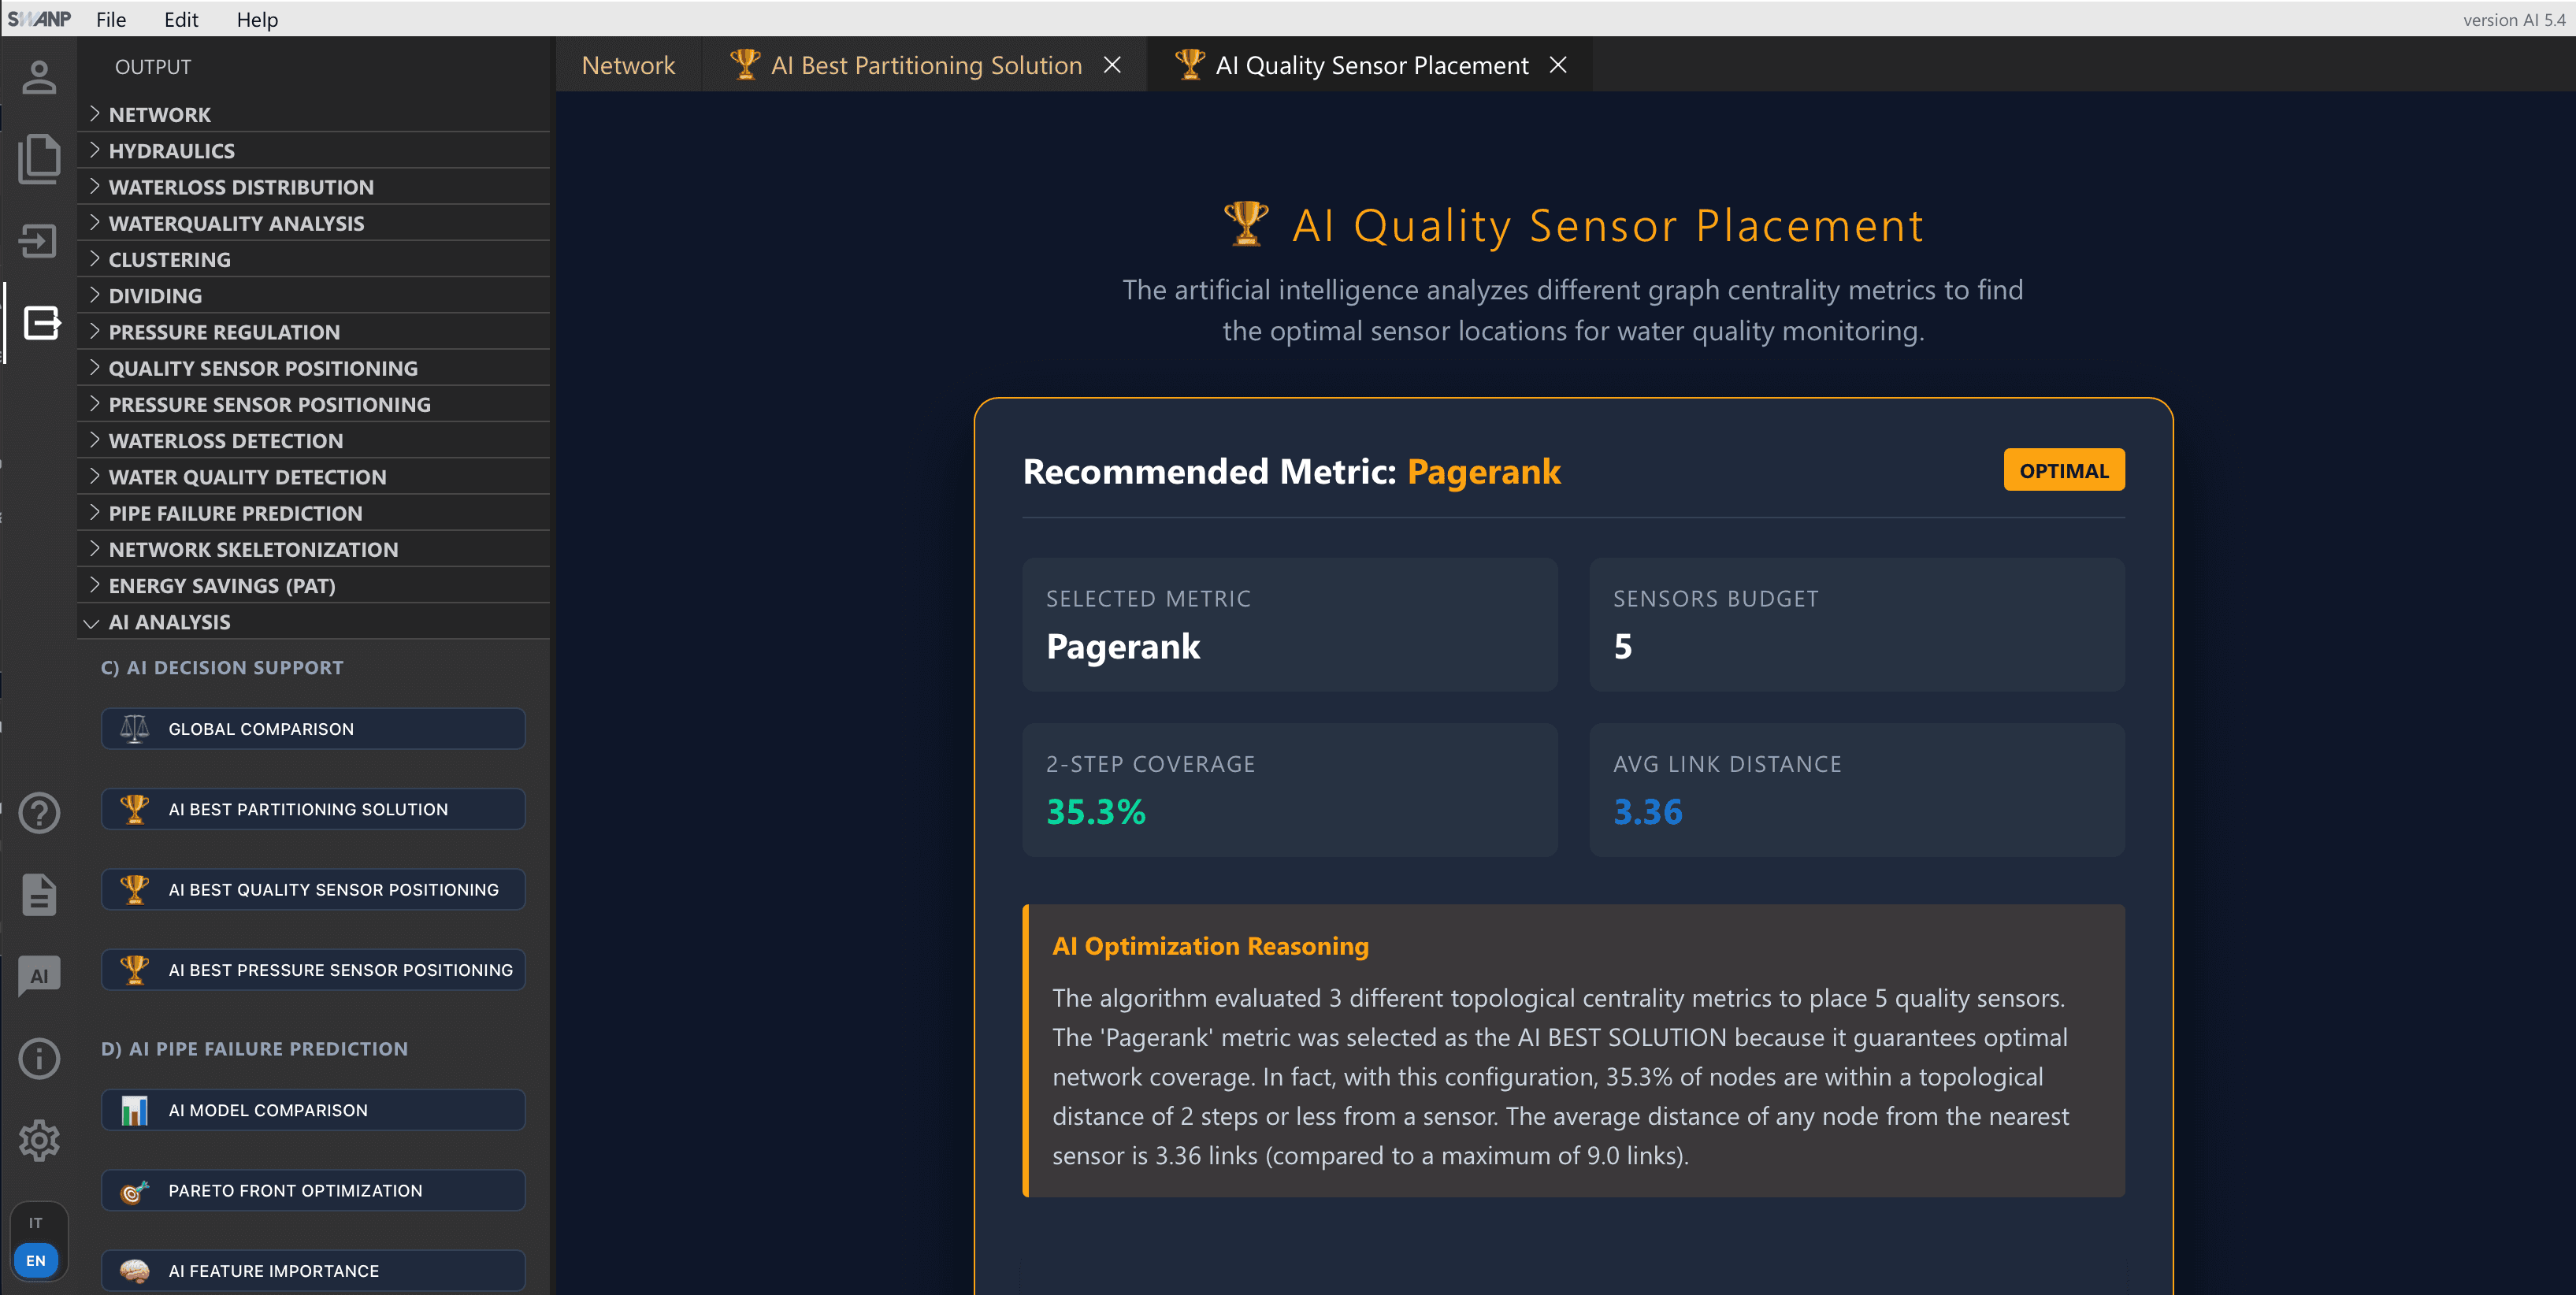
Task: Select the AI Quality Sensor Placement tab
Action: click(x=1371, y=65)
